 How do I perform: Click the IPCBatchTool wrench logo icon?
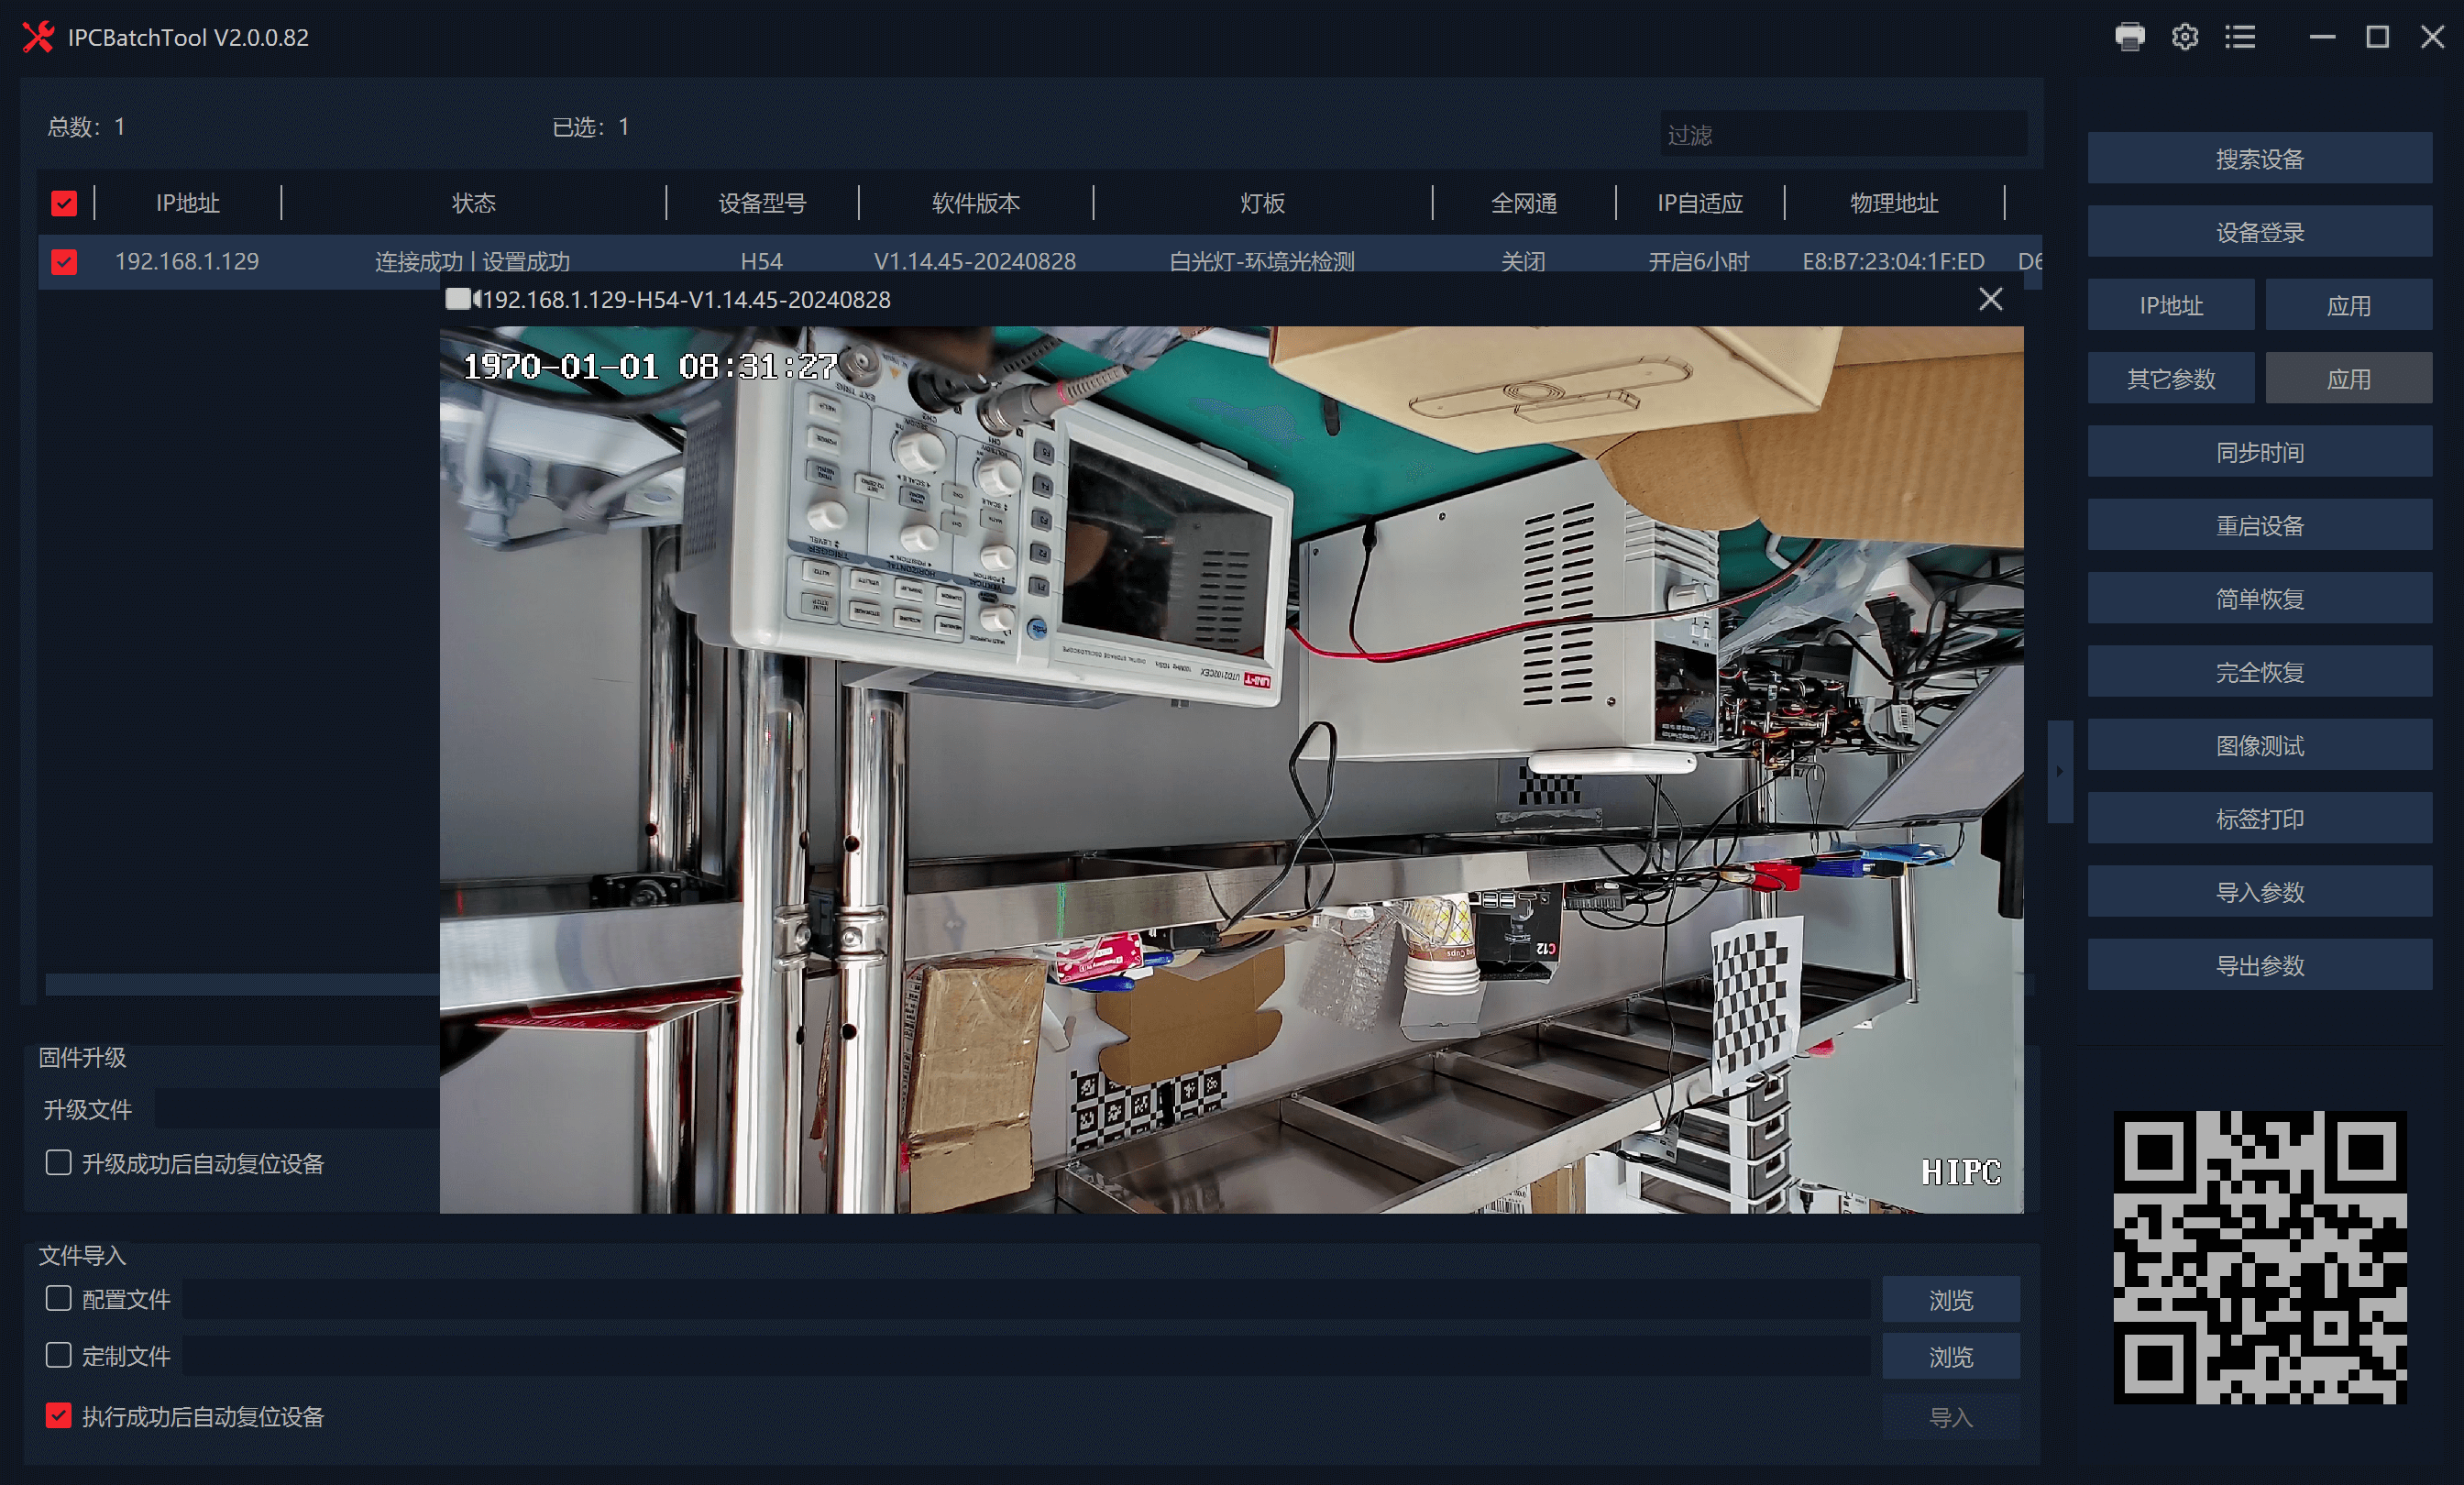37,37
